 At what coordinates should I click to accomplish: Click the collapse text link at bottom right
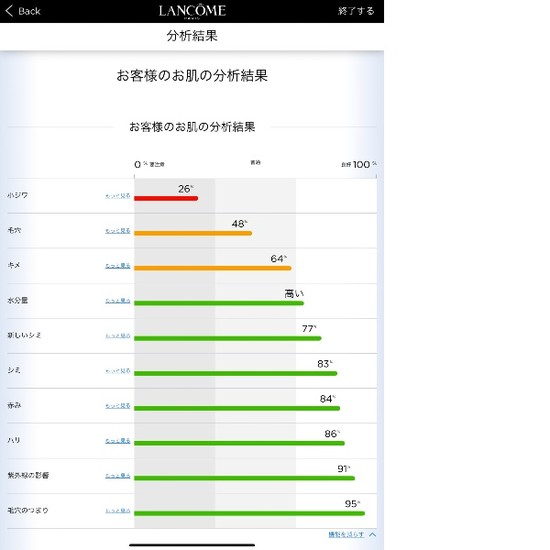click(x=346, y=535)
